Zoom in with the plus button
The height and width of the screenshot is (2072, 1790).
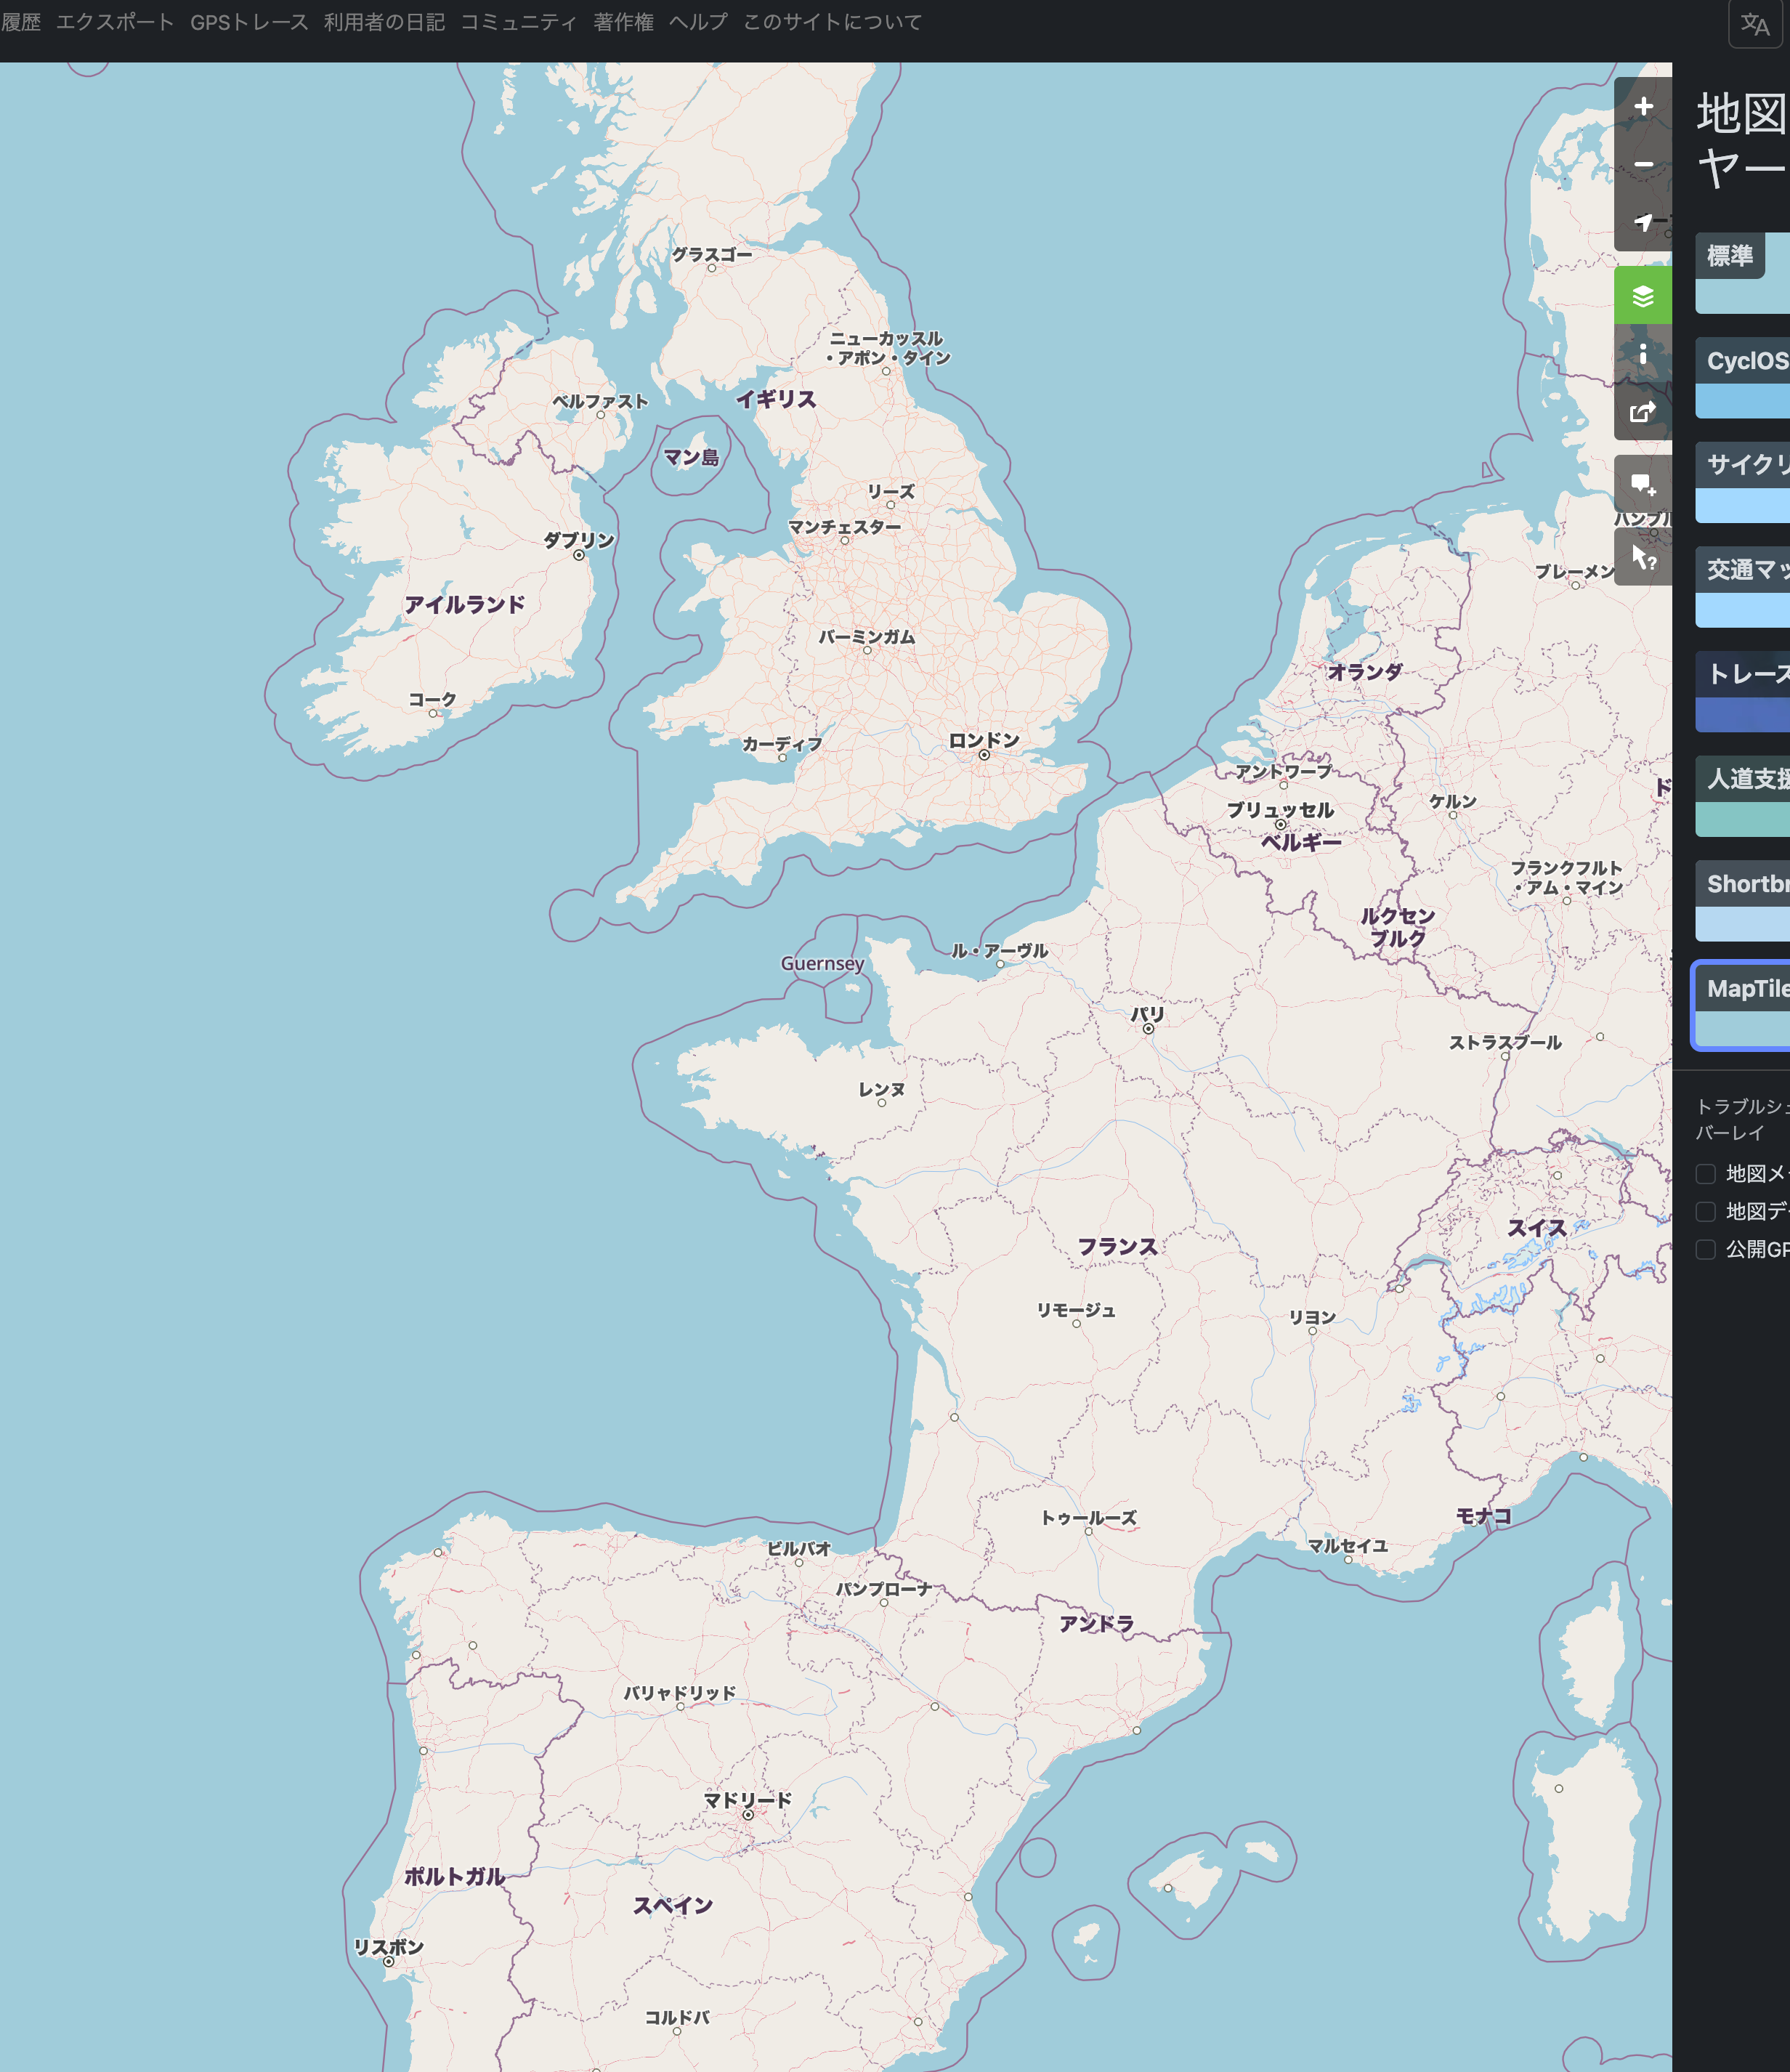pyautogui.click(x=1643, y=107)
